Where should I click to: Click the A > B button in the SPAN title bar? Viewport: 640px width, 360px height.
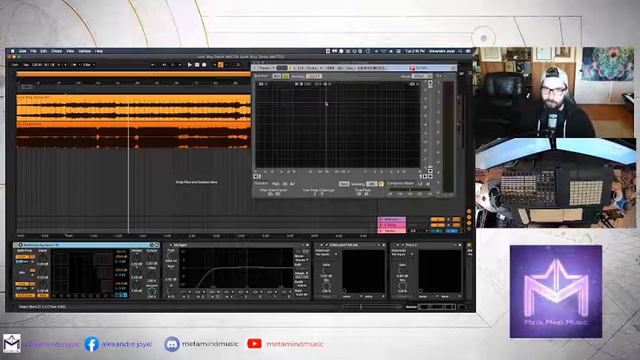pyautogui.click(x=300, y=68)
